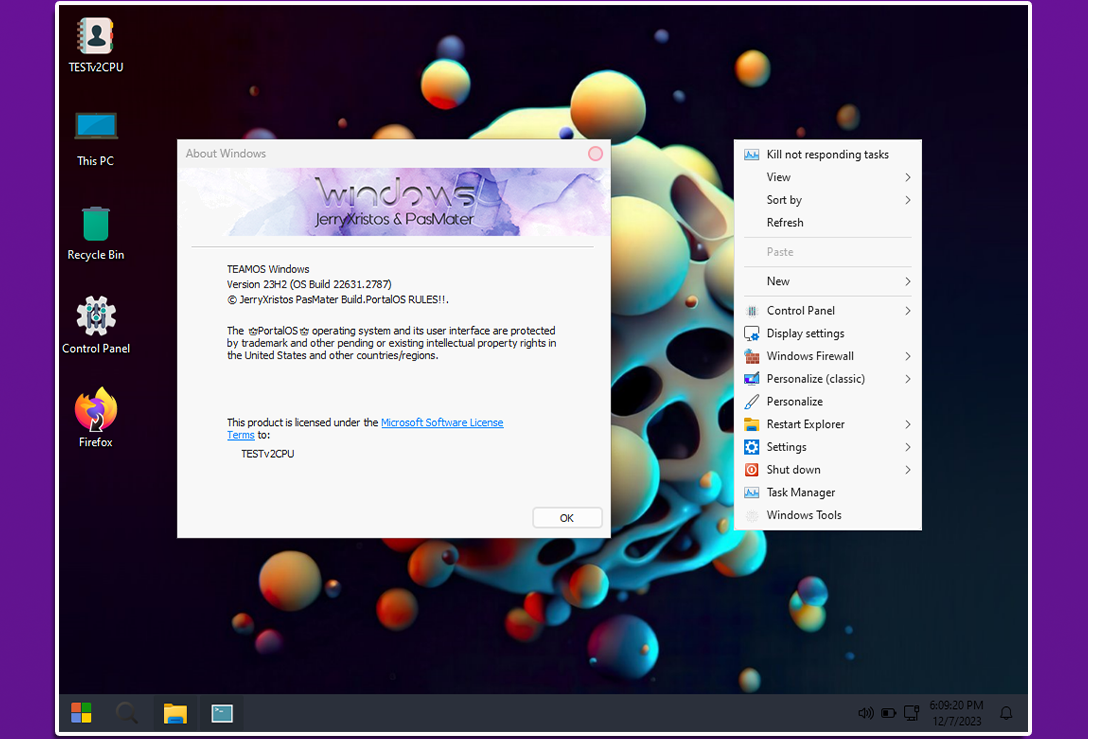Expand the View submenu
Image resolution: width=1096 pixels, height=739 pixels.
coord(907,177)
